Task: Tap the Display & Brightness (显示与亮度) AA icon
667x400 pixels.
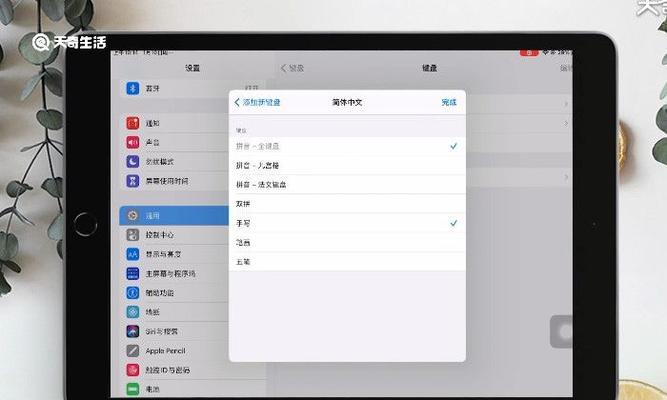Action: point(133,254)
